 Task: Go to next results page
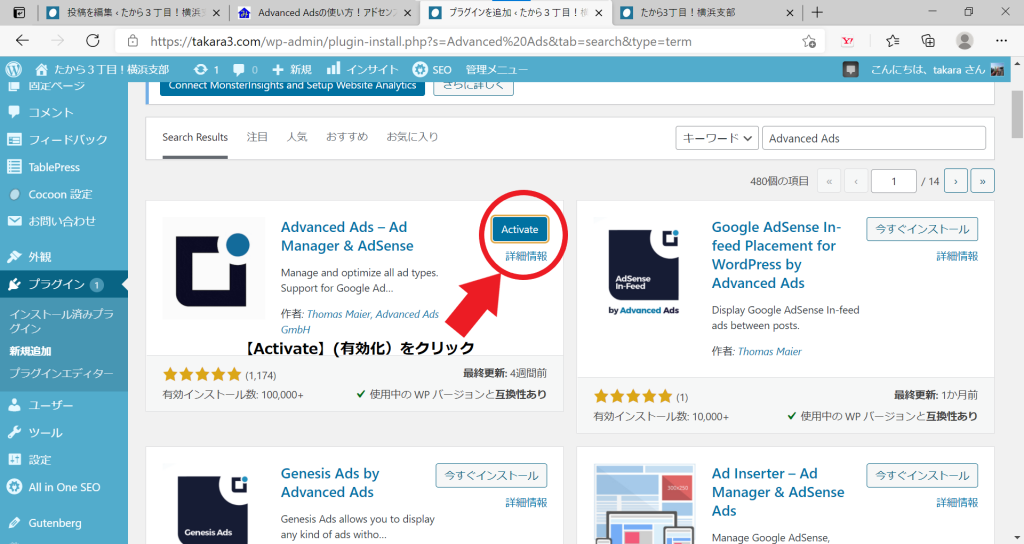point(955,181)
